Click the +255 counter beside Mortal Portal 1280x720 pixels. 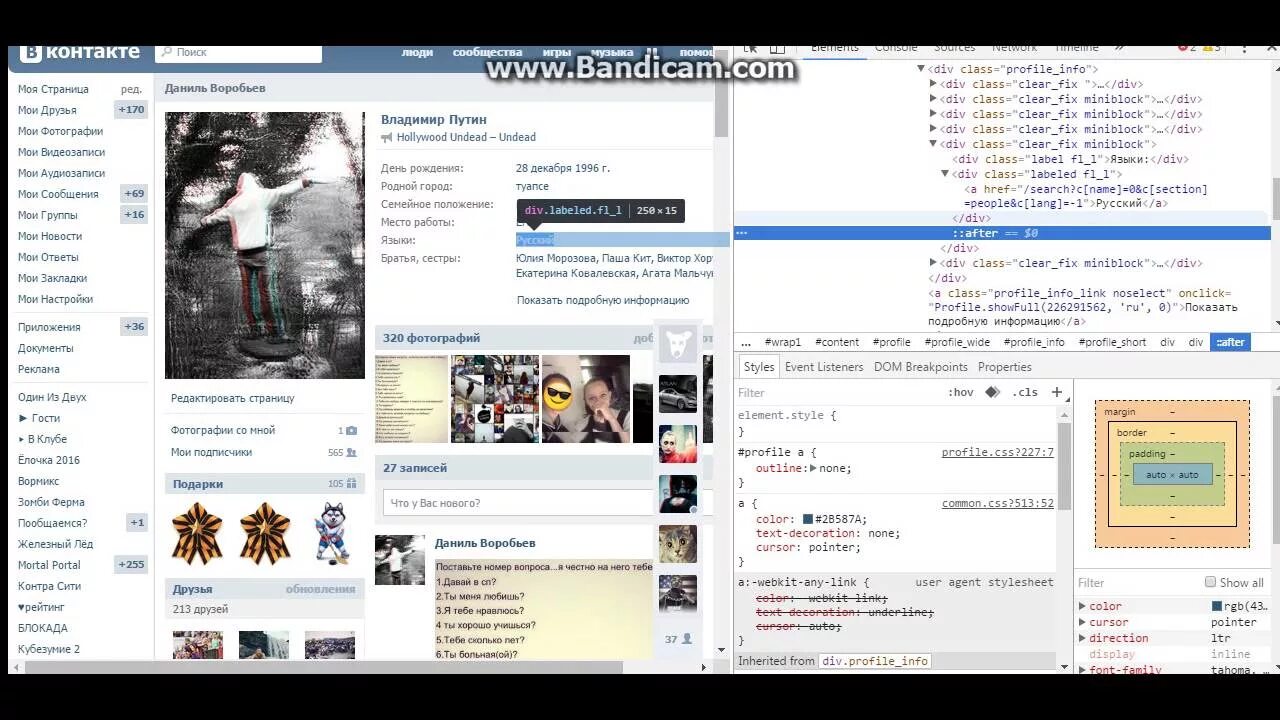coord(131,565)
